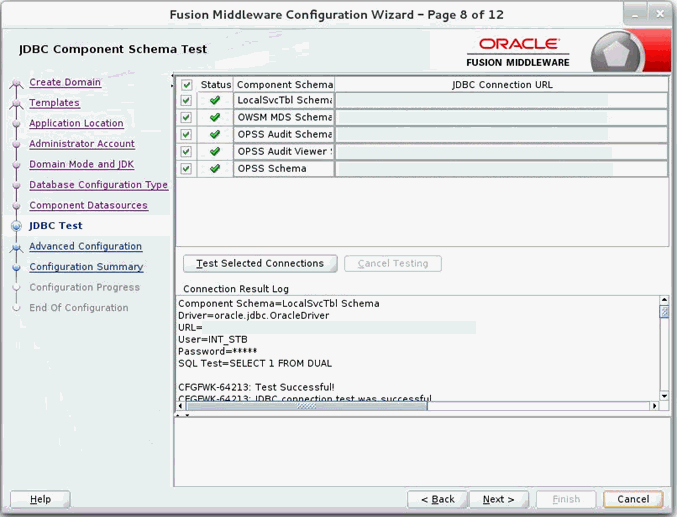Viewport: 677px width, 517px height.
Task: Click green status checkmark for OPSS Audit Viewer
Action: 215,151
